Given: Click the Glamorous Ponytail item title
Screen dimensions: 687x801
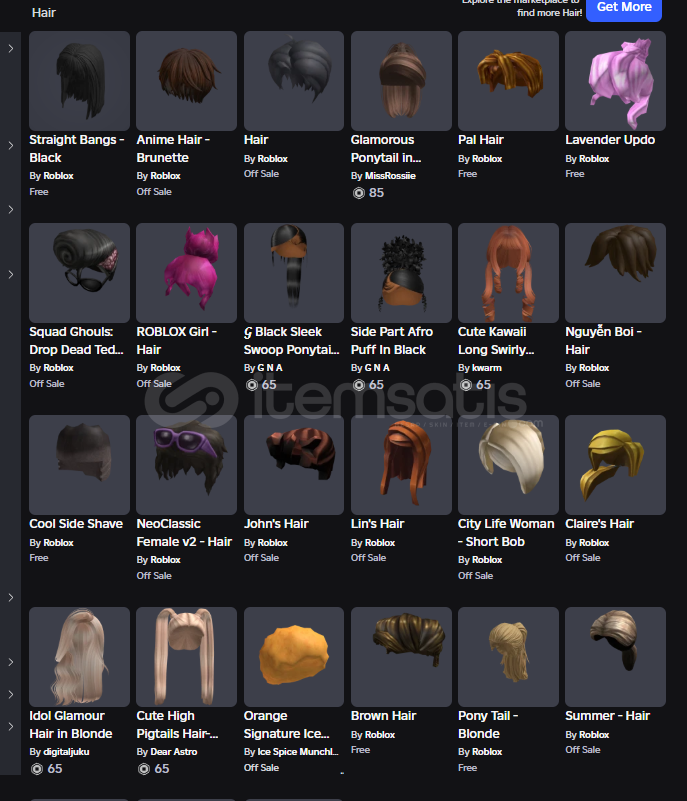Looking at the screenshot, I should tap(386, 149).
